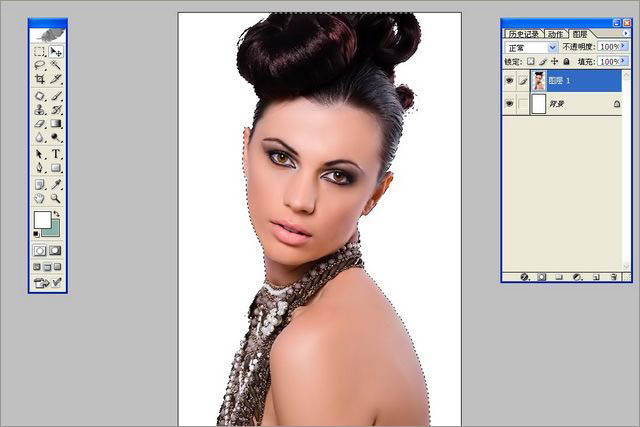Screen dimensions: 640x427
Task: Select the 图层 1 layer thumbnail
Action: pos(538,80)
